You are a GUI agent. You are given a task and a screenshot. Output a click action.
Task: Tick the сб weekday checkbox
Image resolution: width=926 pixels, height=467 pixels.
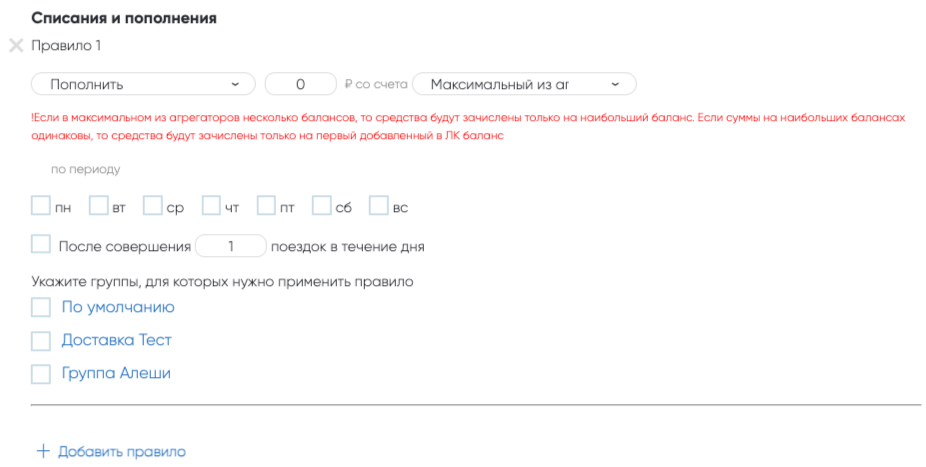pyautogui.click(x=322, y=206)
